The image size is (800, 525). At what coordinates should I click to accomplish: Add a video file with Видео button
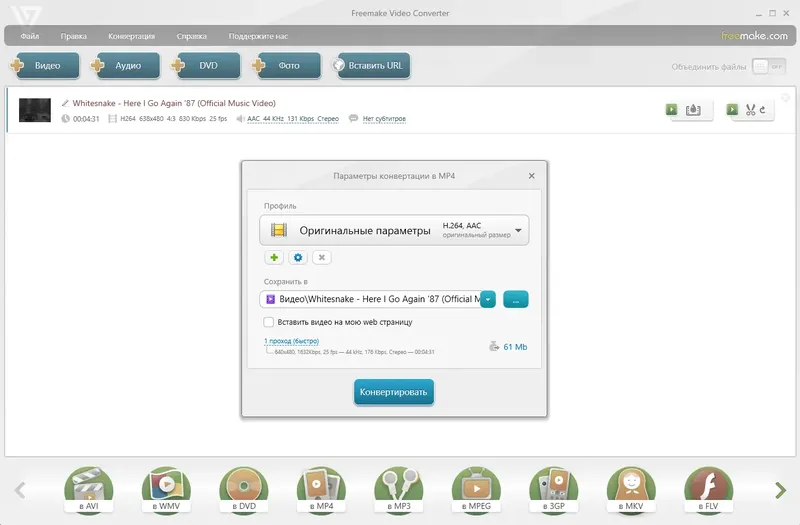coord(45,65)
